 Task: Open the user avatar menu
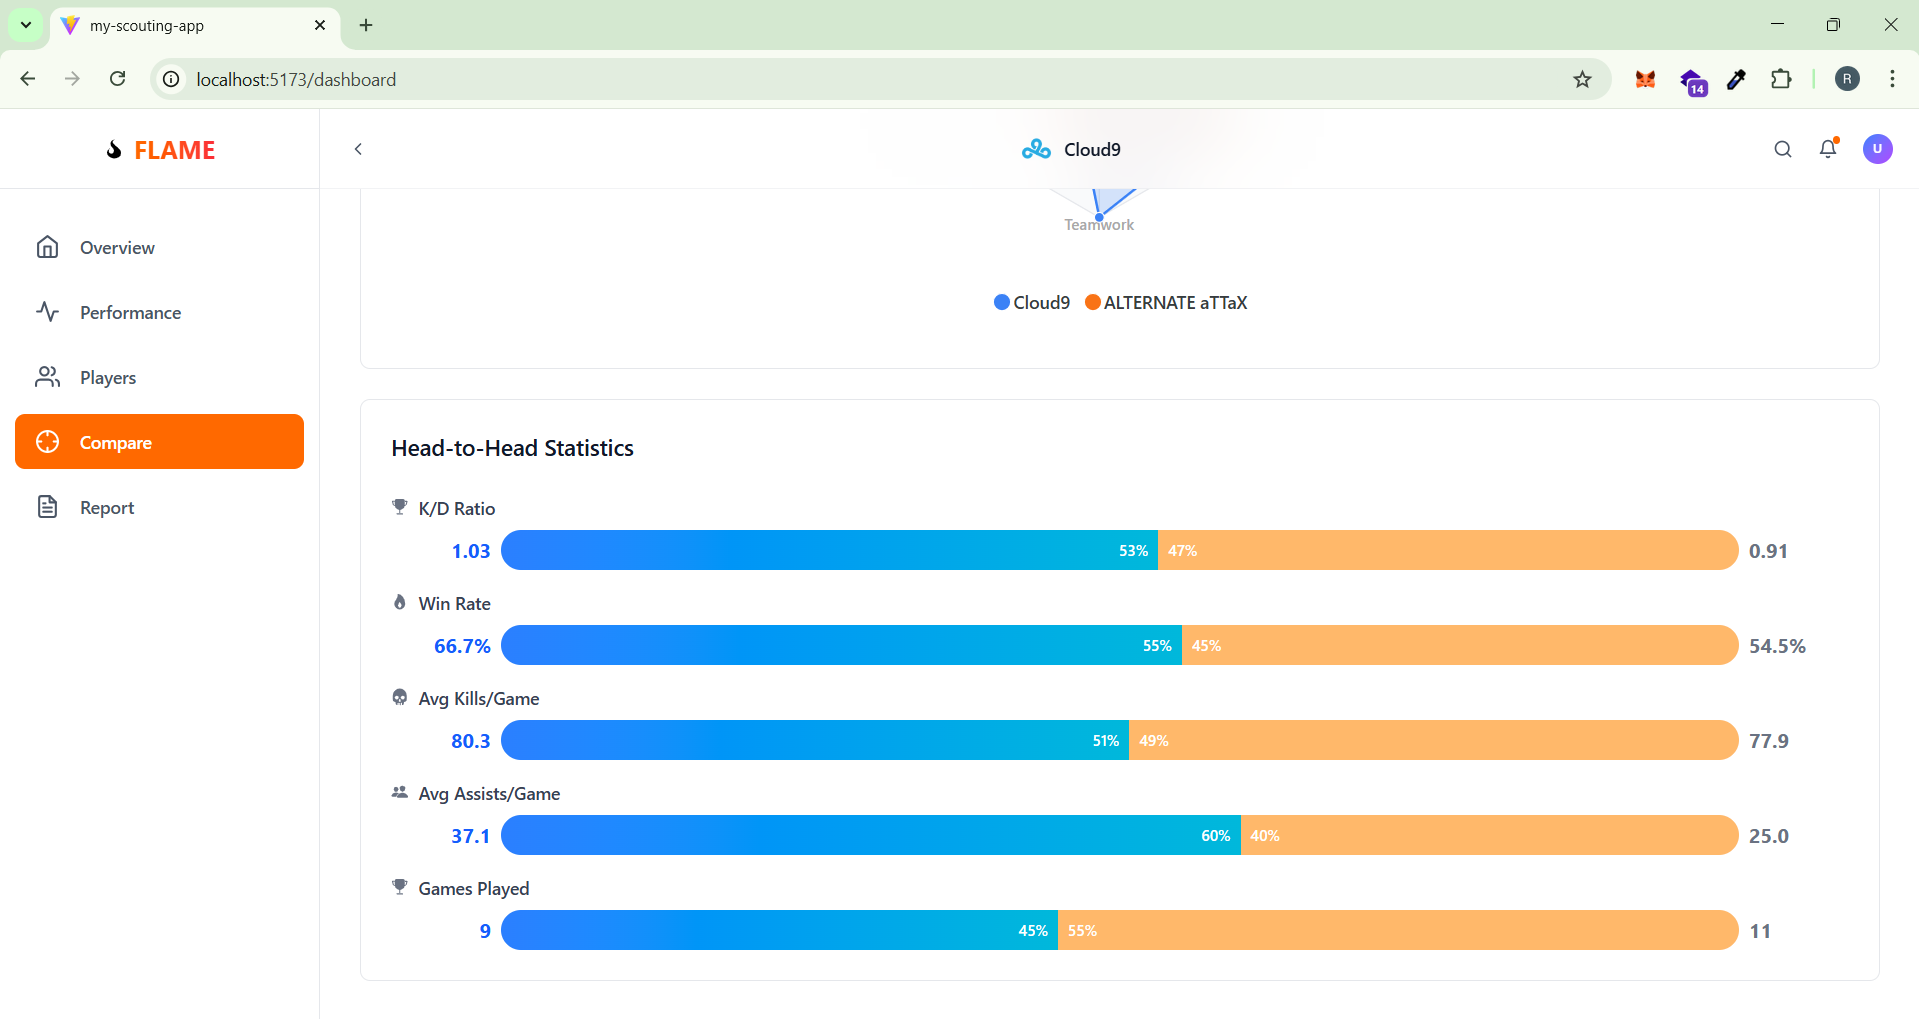click(x=1877, y=149)
